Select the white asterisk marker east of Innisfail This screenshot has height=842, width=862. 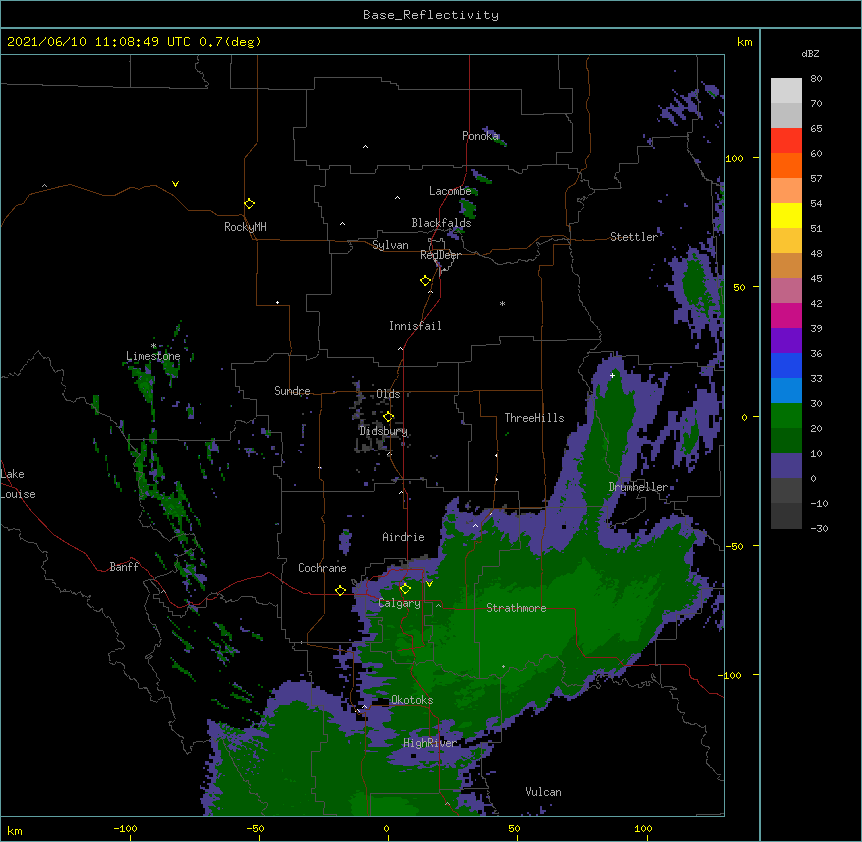pos(502,303)
